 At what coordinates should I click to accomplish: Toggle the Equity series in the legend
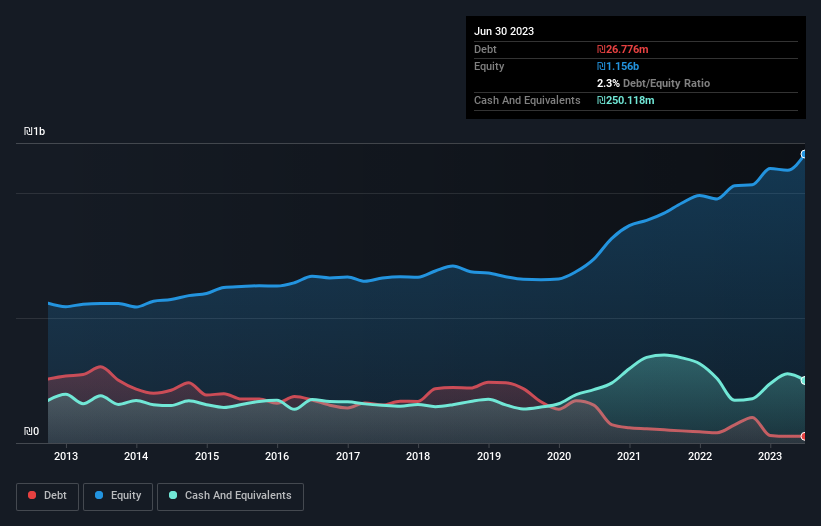pos(118,495)
